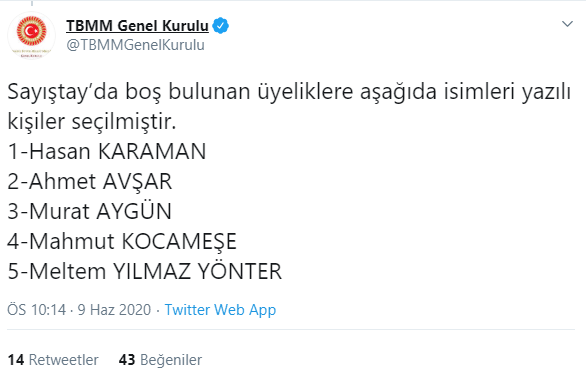
Task: Open the TBMM Genel Kurulu display name link
Action: click(x=137, y=26)
